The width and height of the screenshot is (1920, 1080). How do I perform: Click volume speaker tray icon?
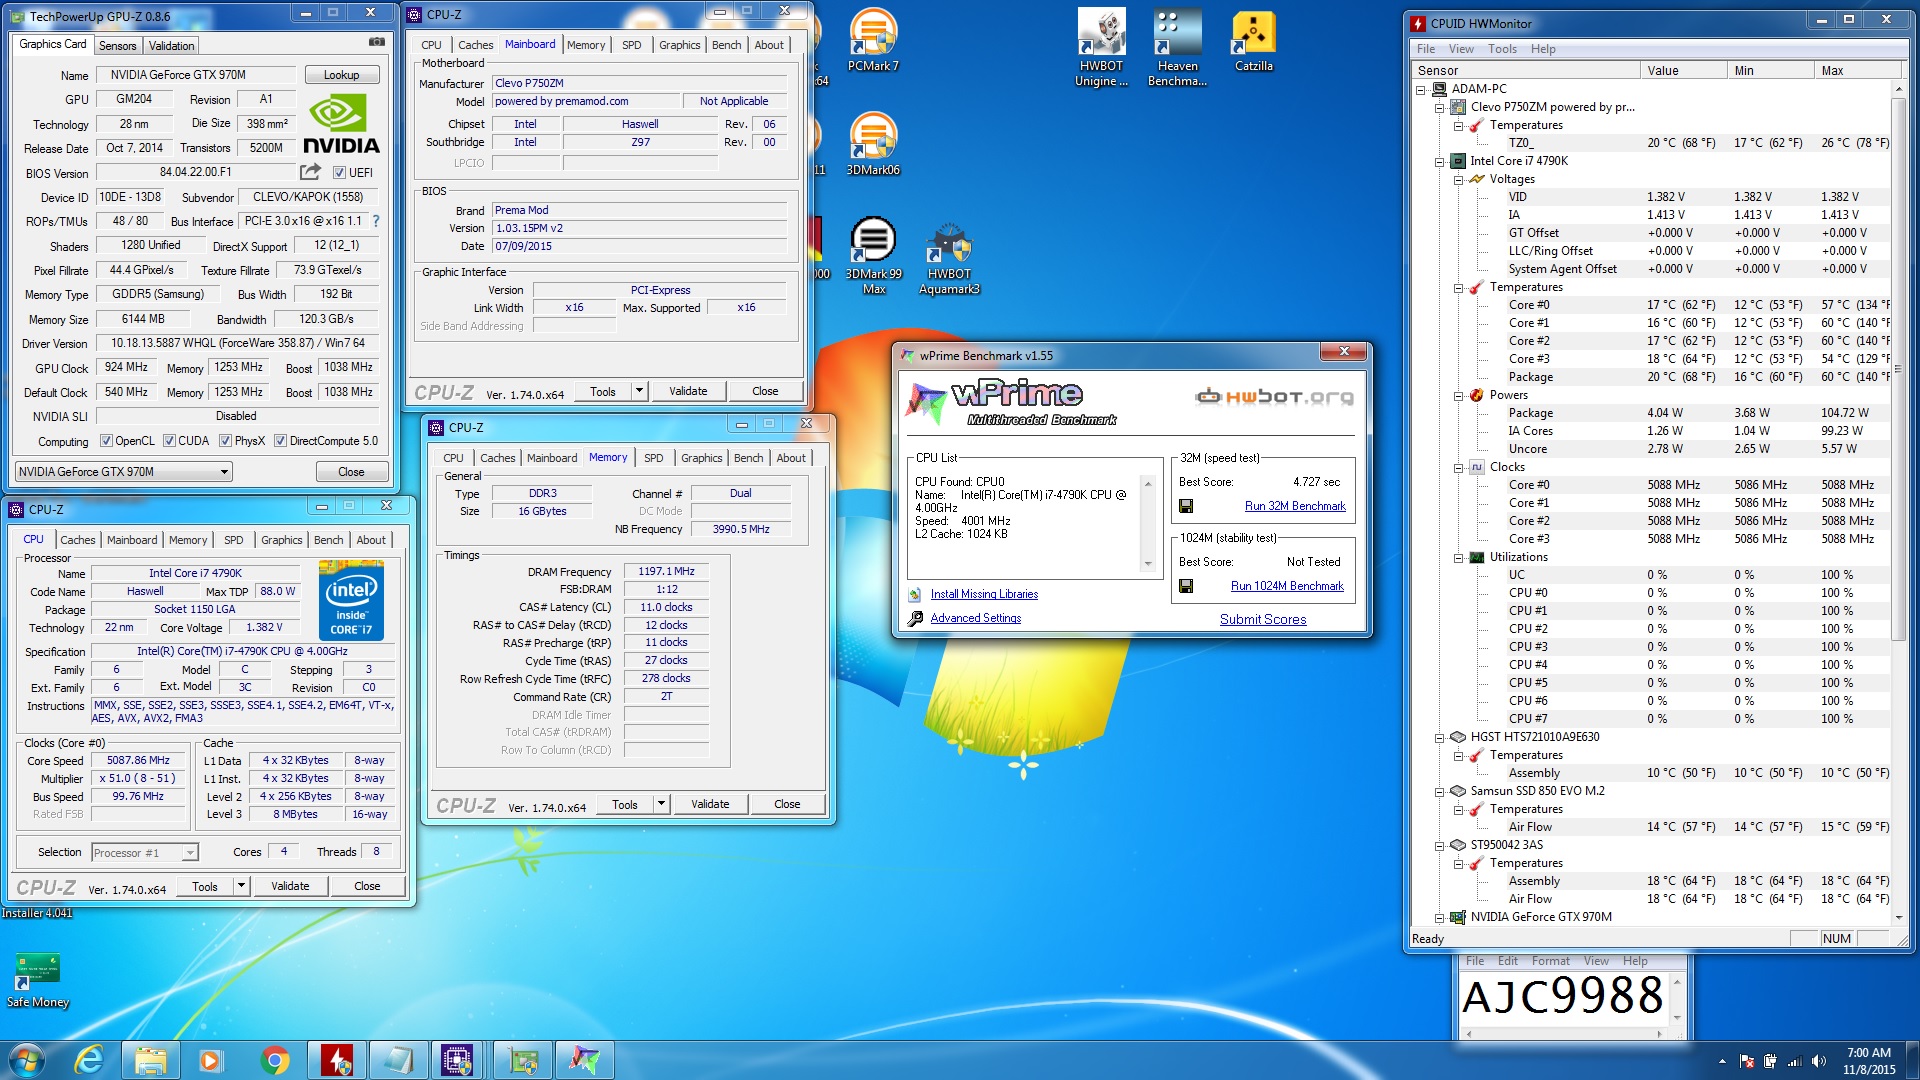[x=1818, y=1061]
